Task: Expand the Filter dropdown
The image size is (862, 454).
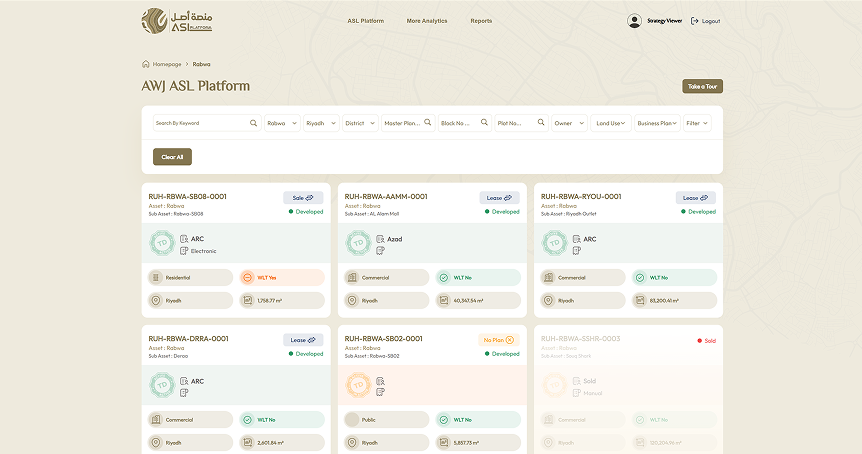Action: coord(697,123)
